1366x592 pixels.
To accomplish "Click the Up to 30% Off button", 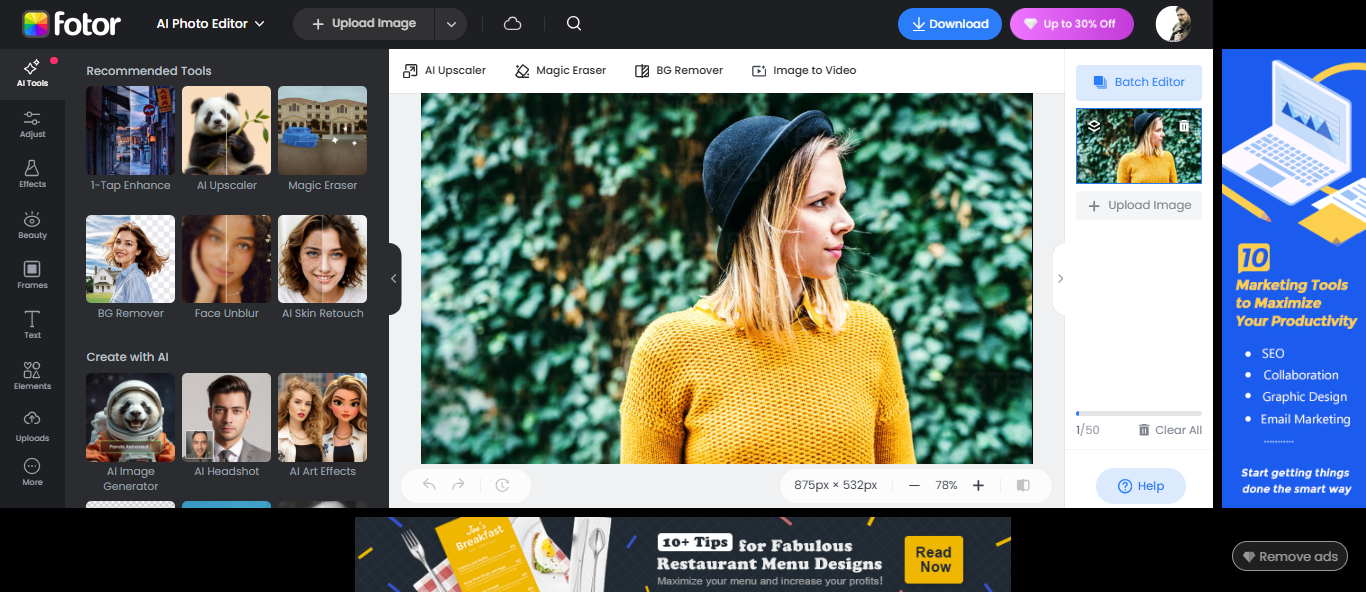I will point(1071,24).
